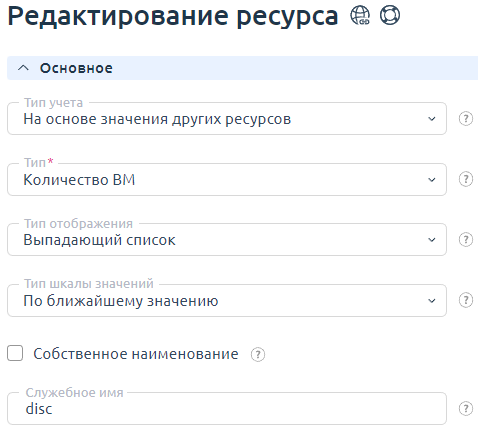Open dropdown with По ближайшему значению

pos(227,300)
